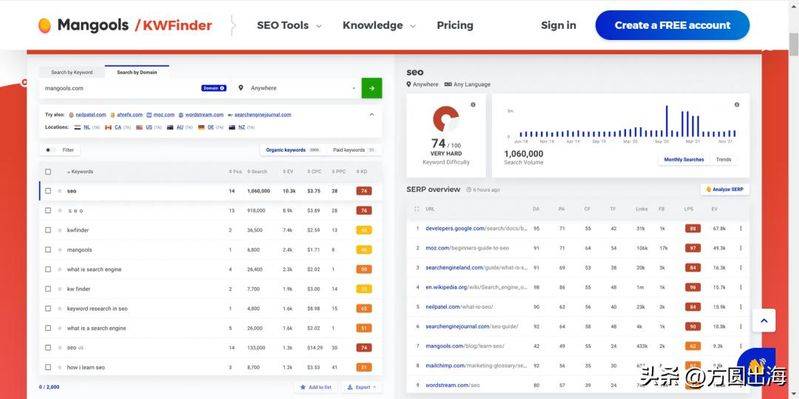The width and height of the screenshot is (799, 399).
Task: Open row menu for mangools.com result
Action: [x=740, y=346]
